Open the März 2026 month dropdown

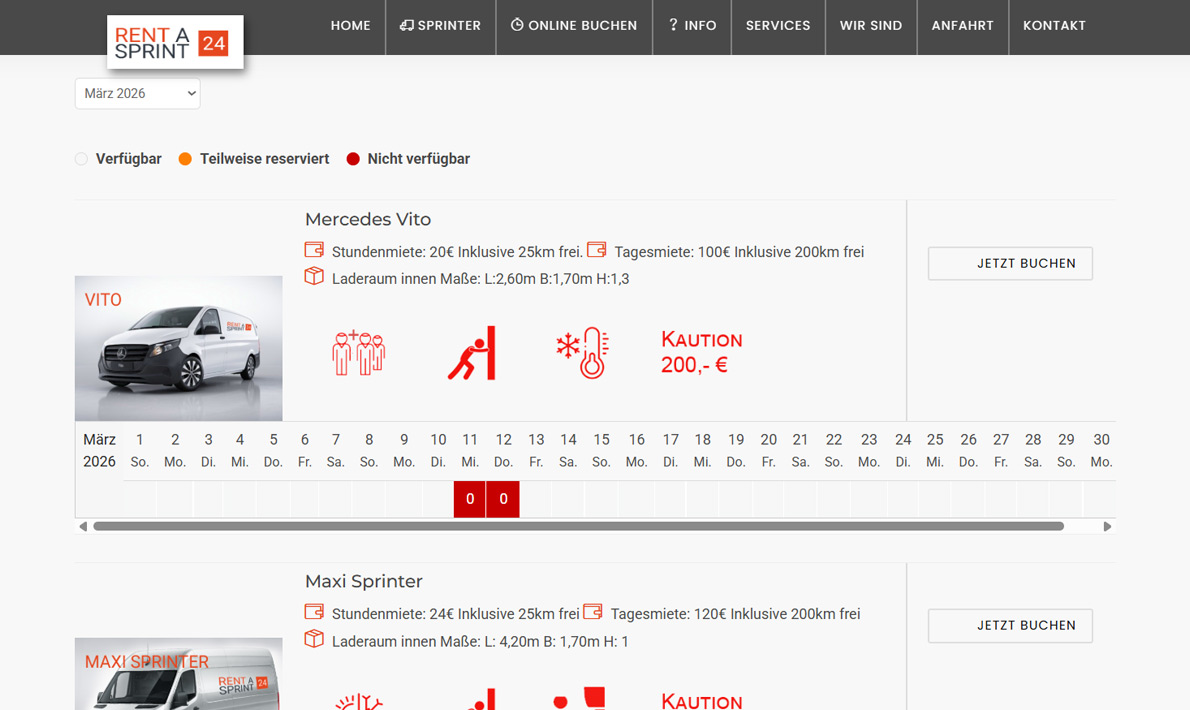(138, 93)
